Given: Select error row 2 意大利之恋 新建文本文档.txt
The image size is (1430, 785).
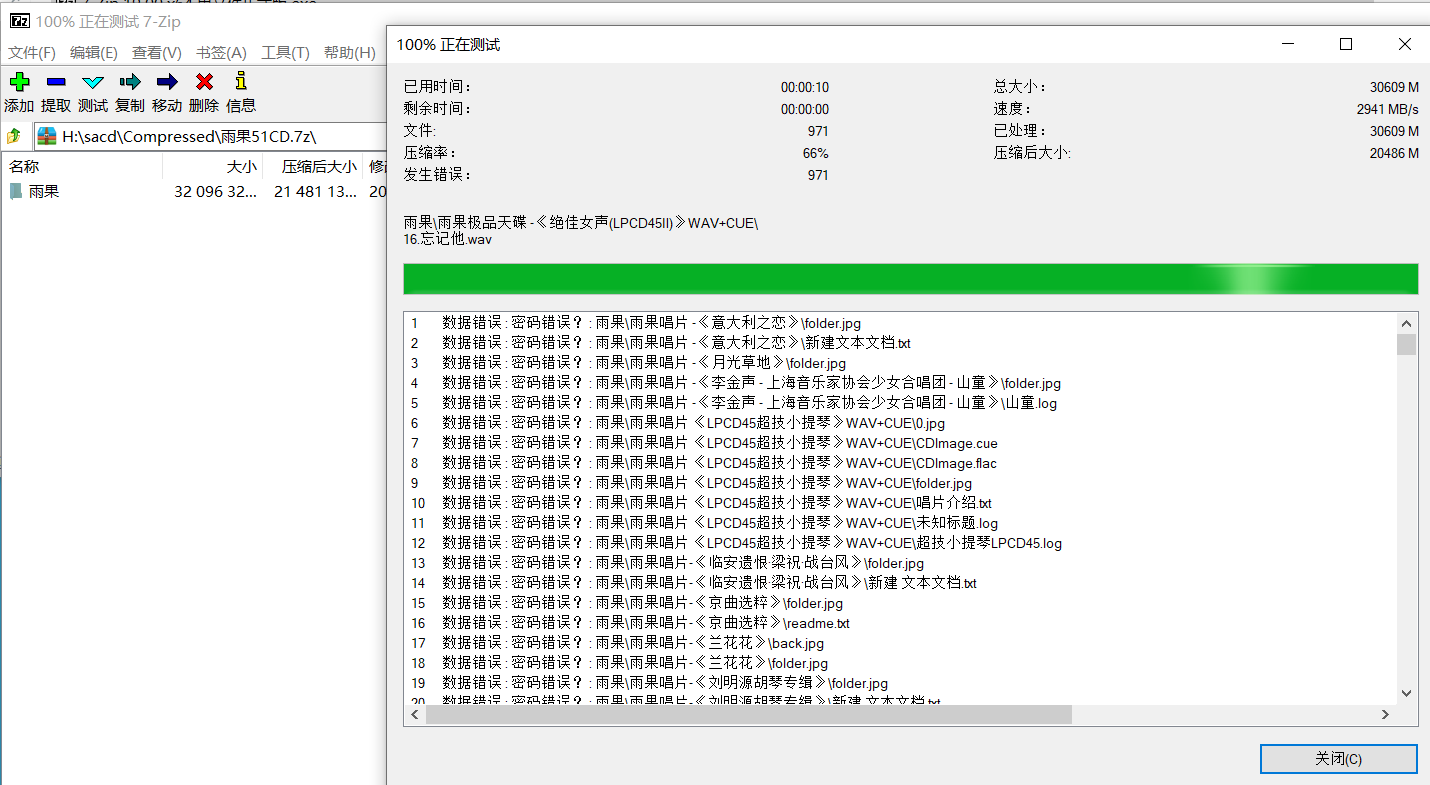Looking at the screenshot, I should (x=900, y=343).
